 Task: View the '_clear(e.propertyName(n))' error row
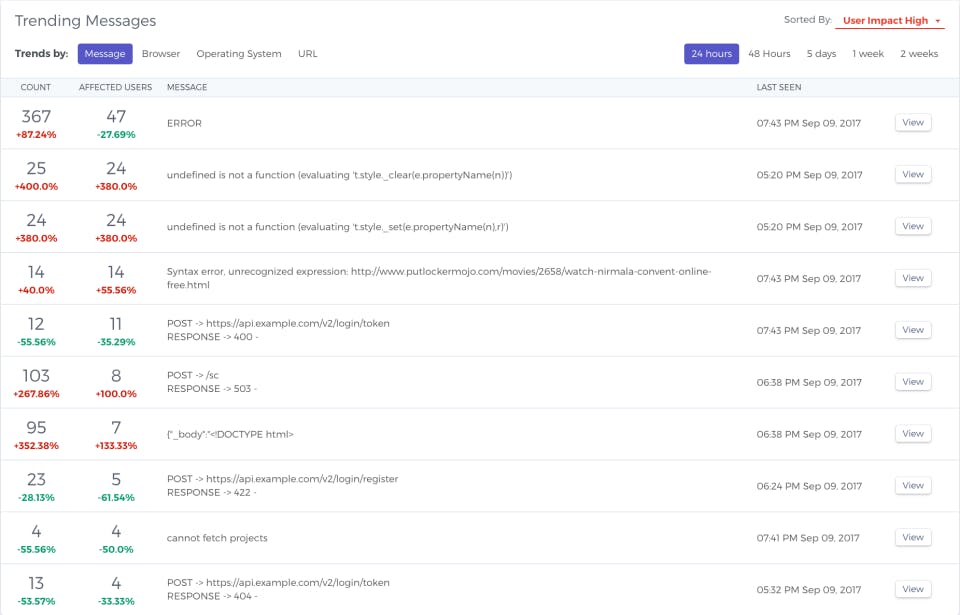(912, 174)
